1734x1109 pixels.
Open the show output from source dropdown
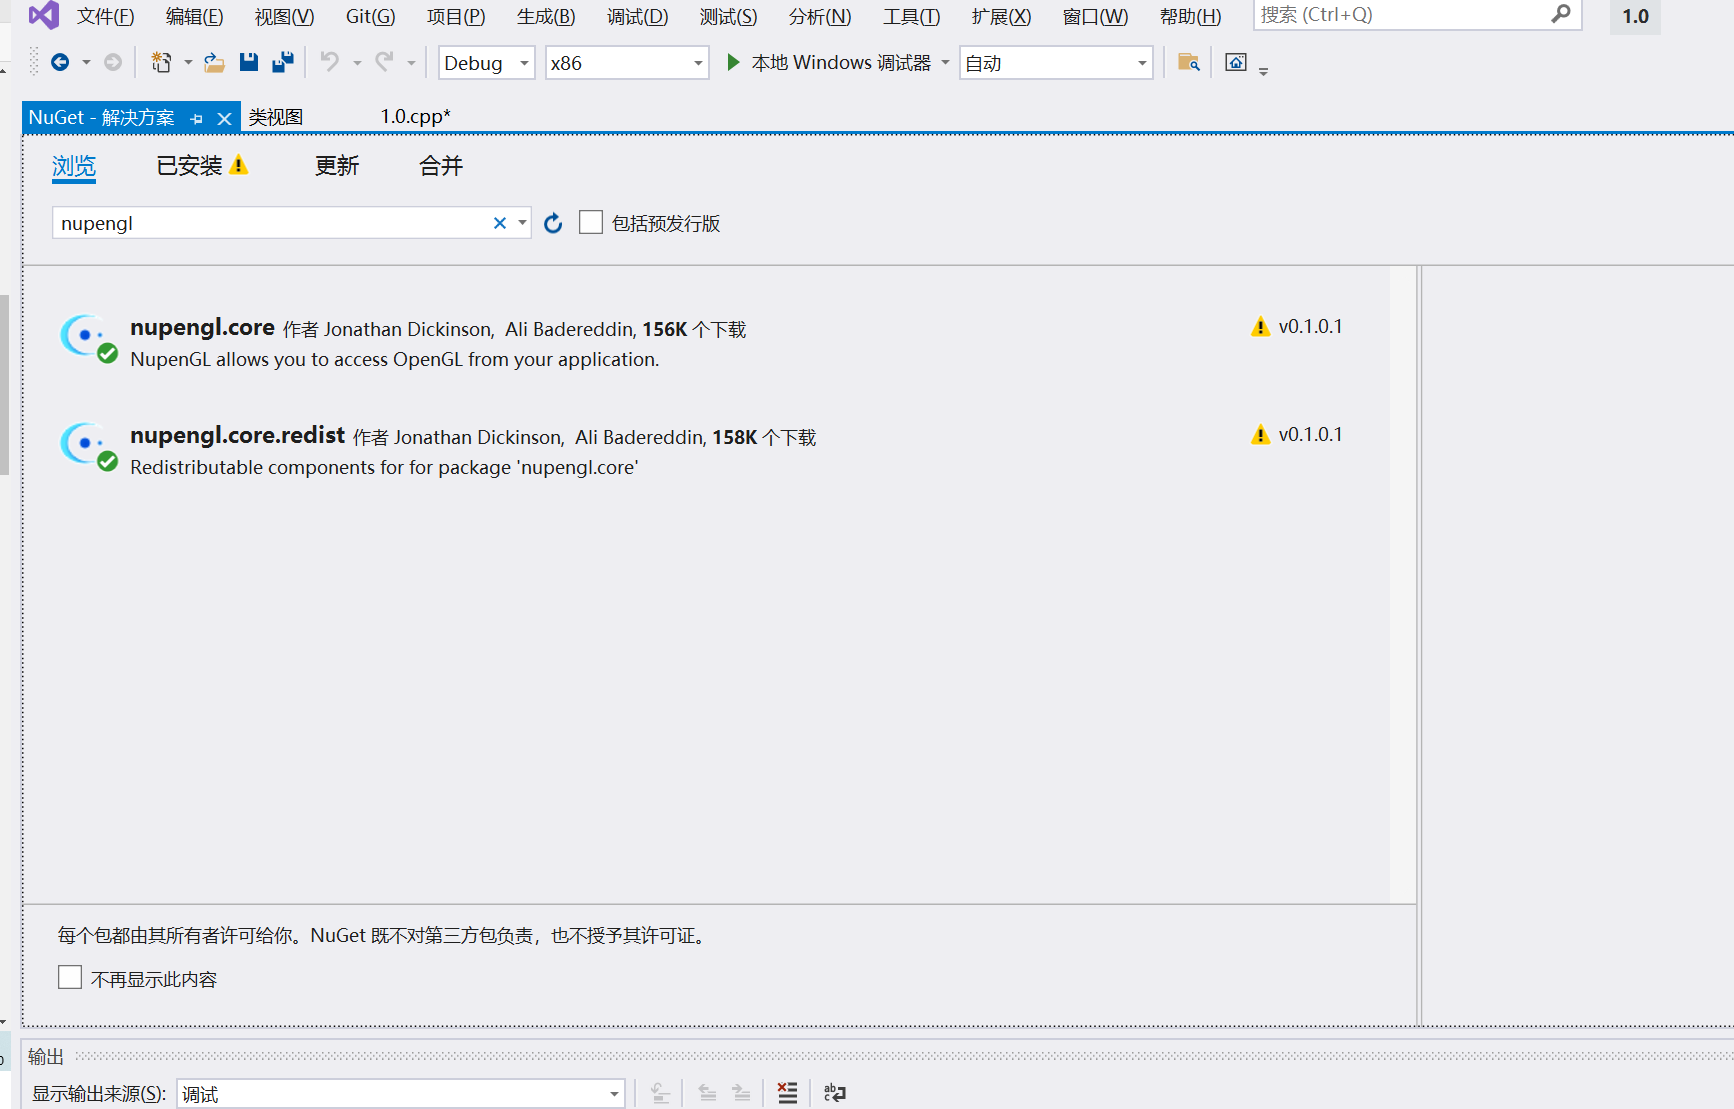[614, 1094]
